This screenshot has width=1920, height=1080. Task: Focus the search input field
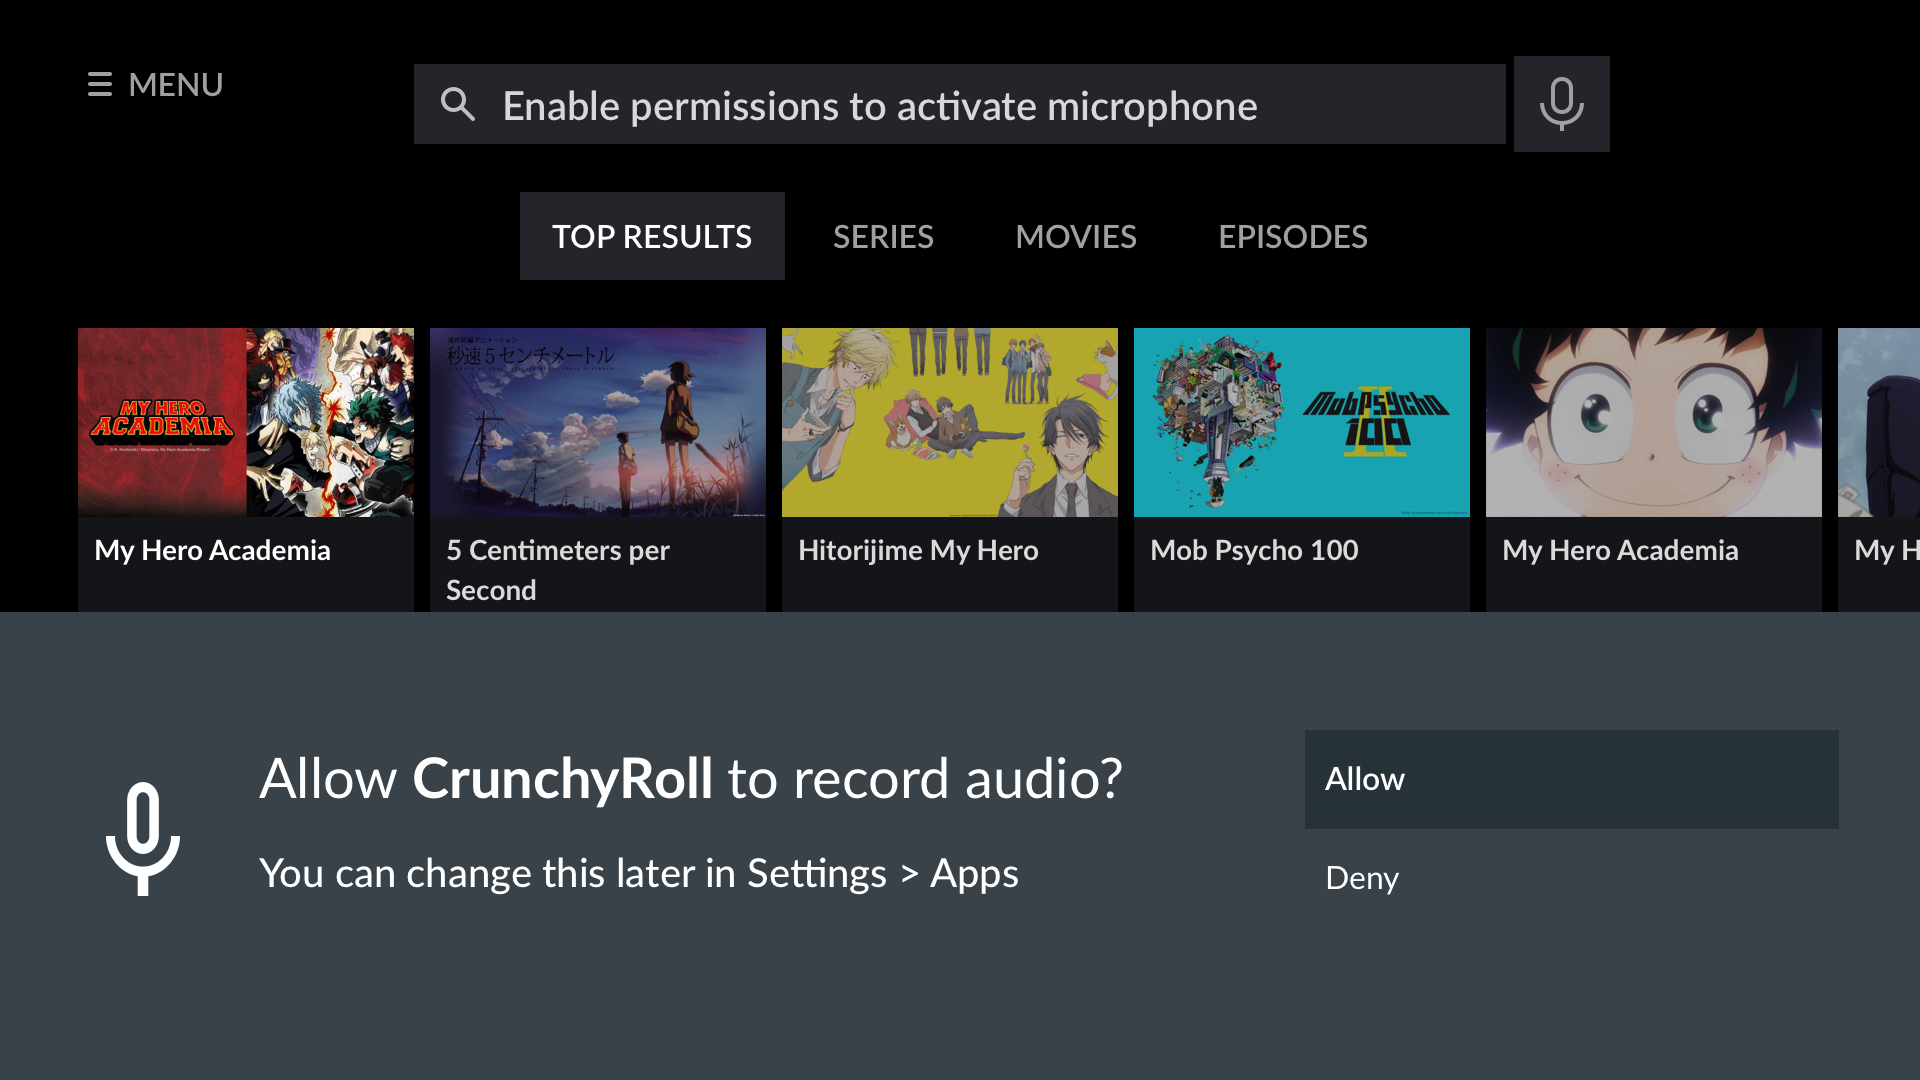[x=959, y=104]
